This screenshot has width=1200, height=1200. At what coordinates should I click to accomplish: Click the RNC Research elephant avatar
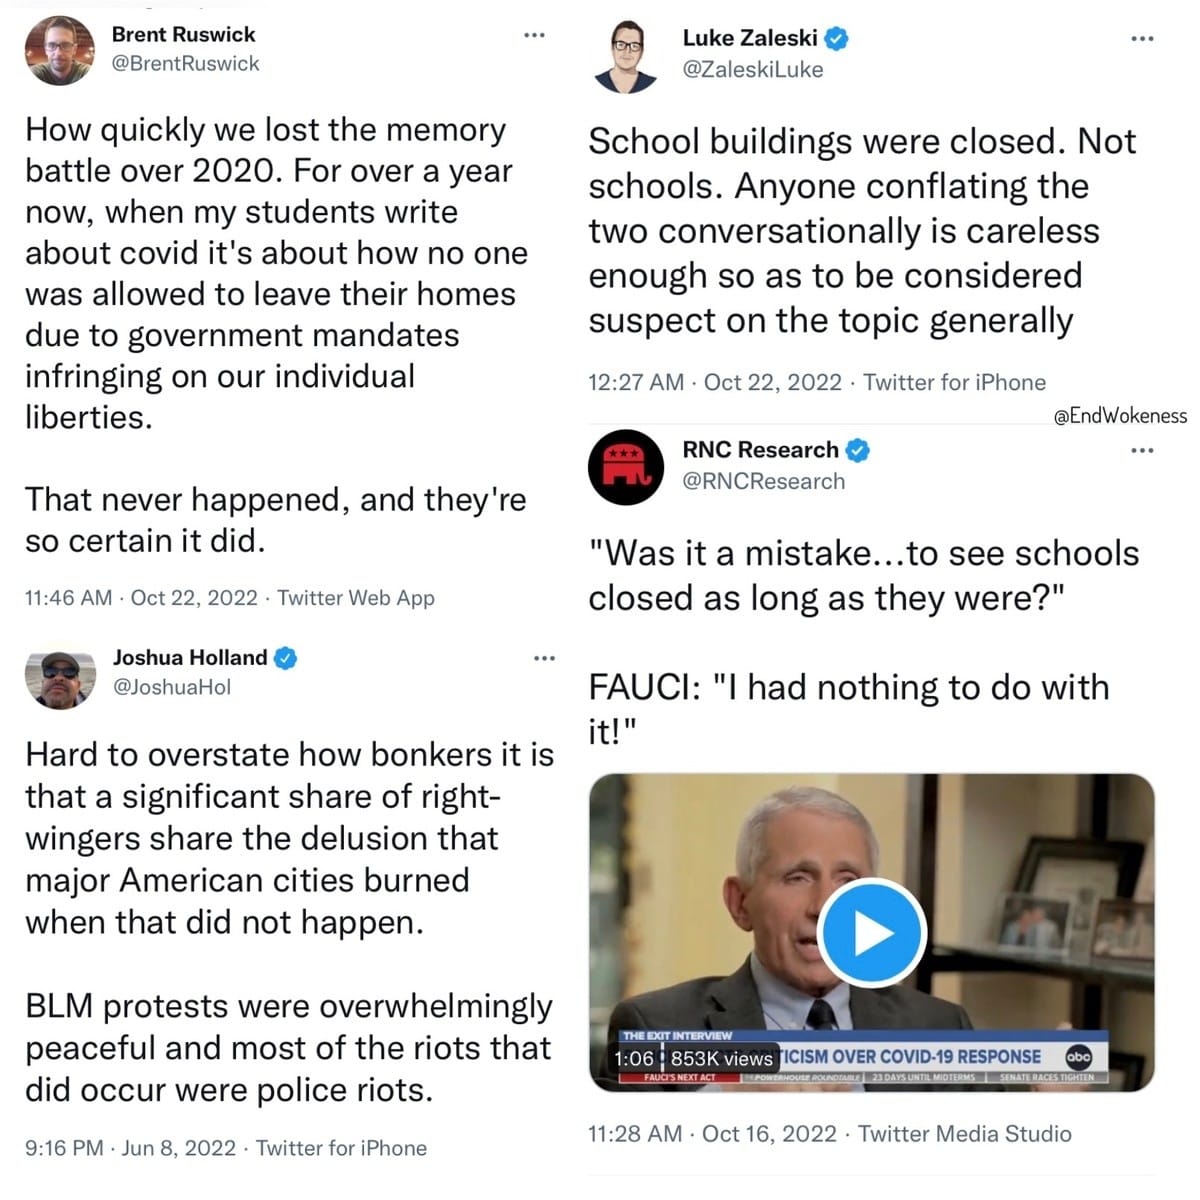pos(626,467)
